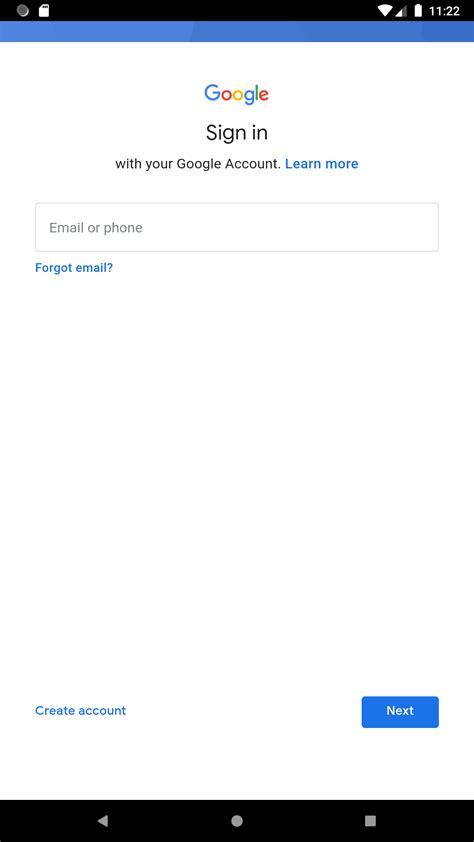The image size is (474, 842).
Task: Tap the circular notification icon at top-left
Action: tap(23, 11)
